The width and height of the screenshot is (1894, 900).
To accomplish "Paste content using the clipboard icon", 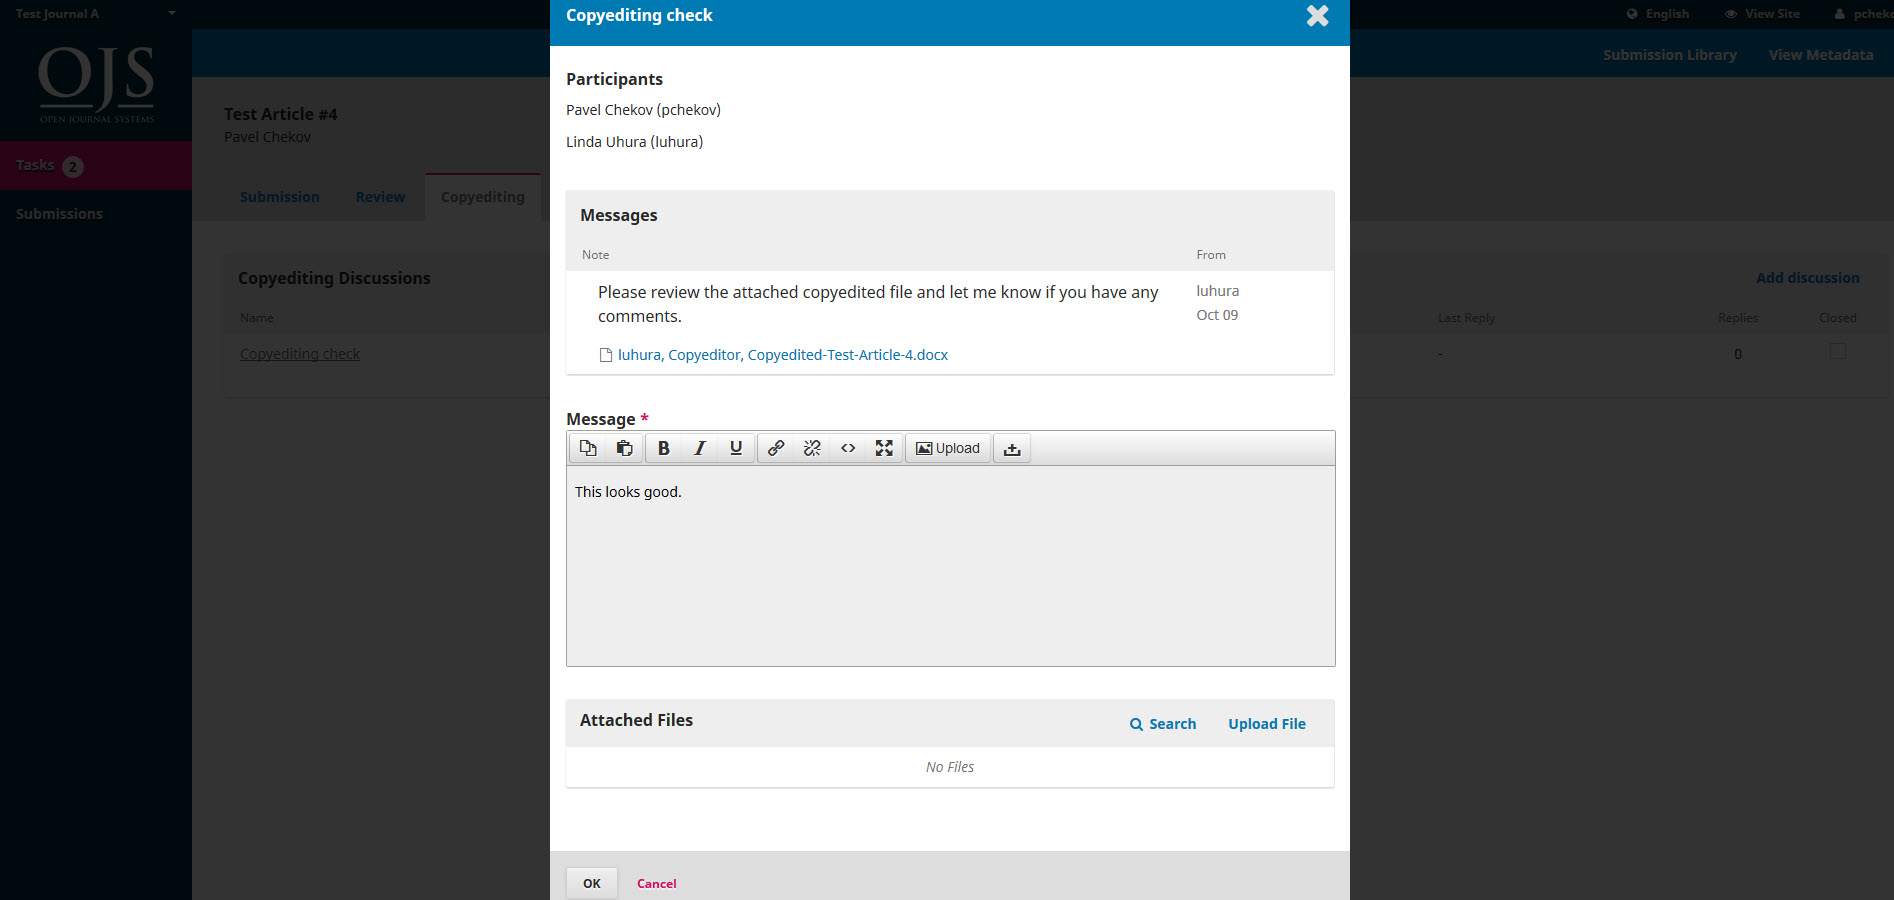I will tap(624, 448).
